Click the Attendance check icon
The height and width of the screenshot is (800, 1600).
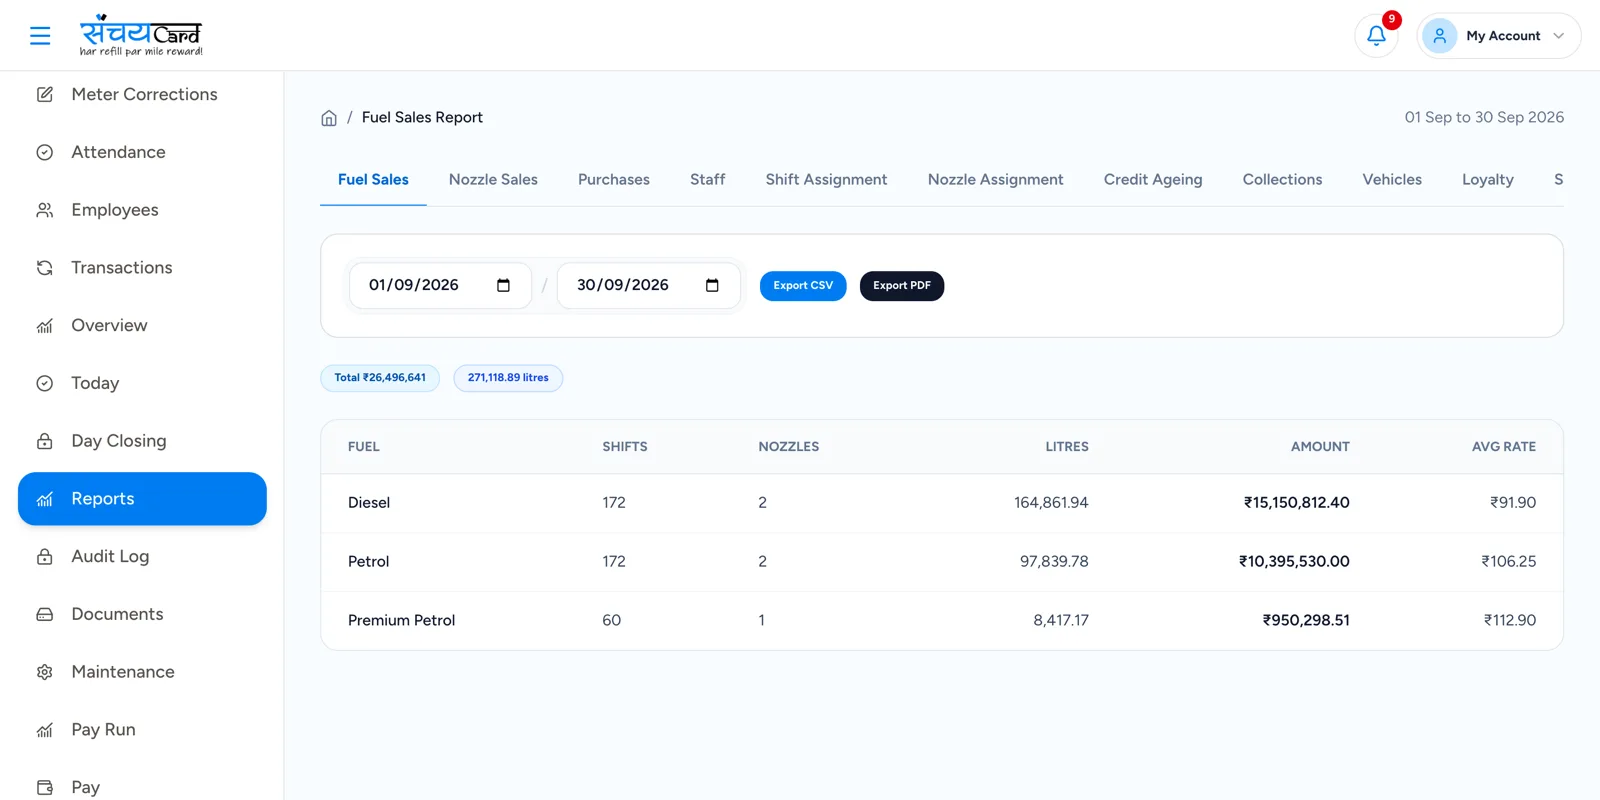[x=45, y=152]
